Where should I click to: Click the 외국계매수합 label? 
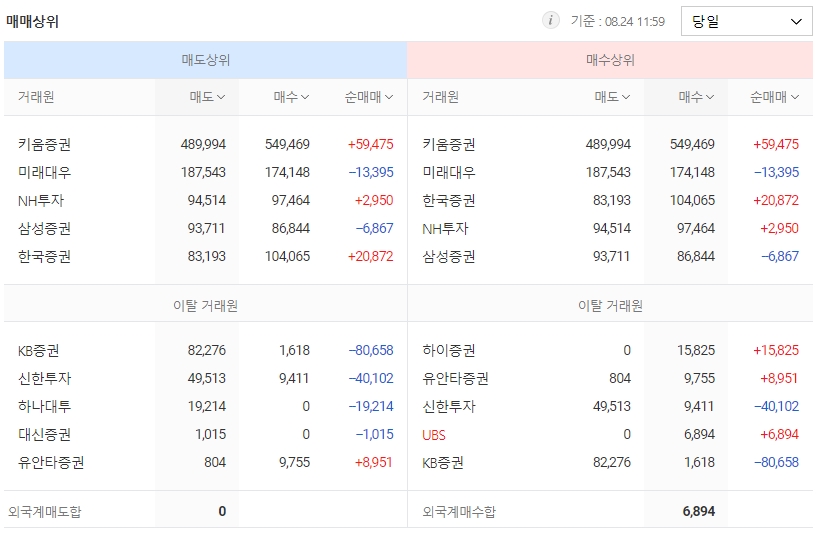coord(459,511)
